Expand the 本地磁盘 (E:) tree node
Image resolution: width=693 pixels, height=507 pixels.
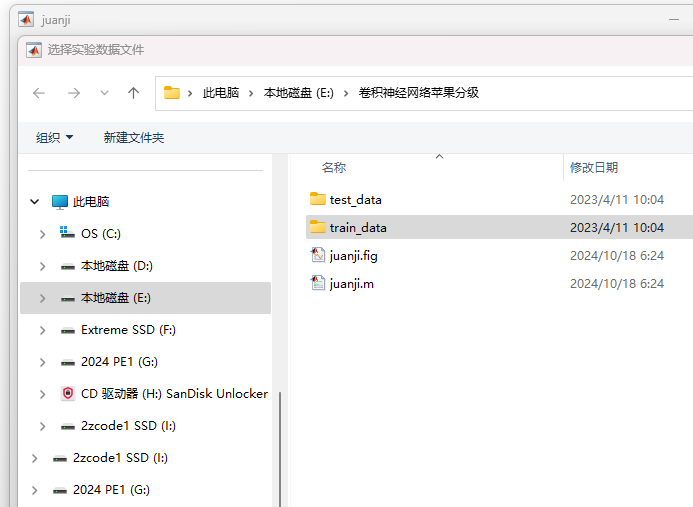[42, 298]
